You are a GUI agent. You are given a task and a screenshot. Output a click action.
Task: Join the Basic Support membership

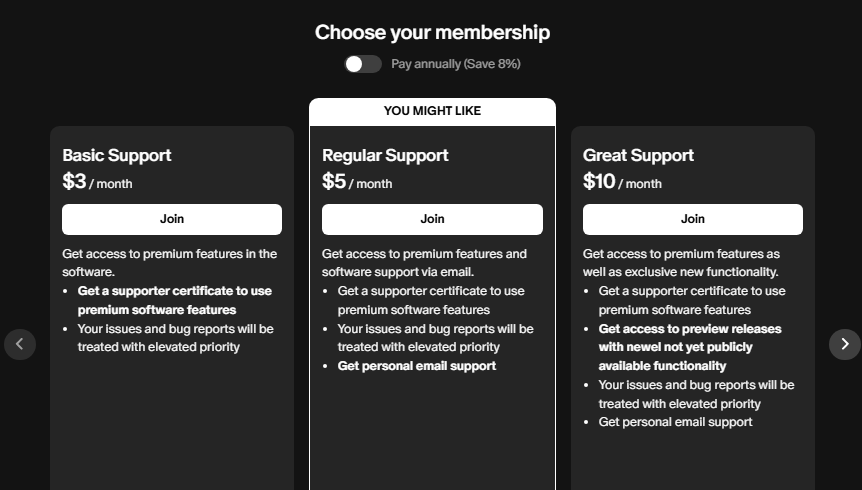pos(172,219)
